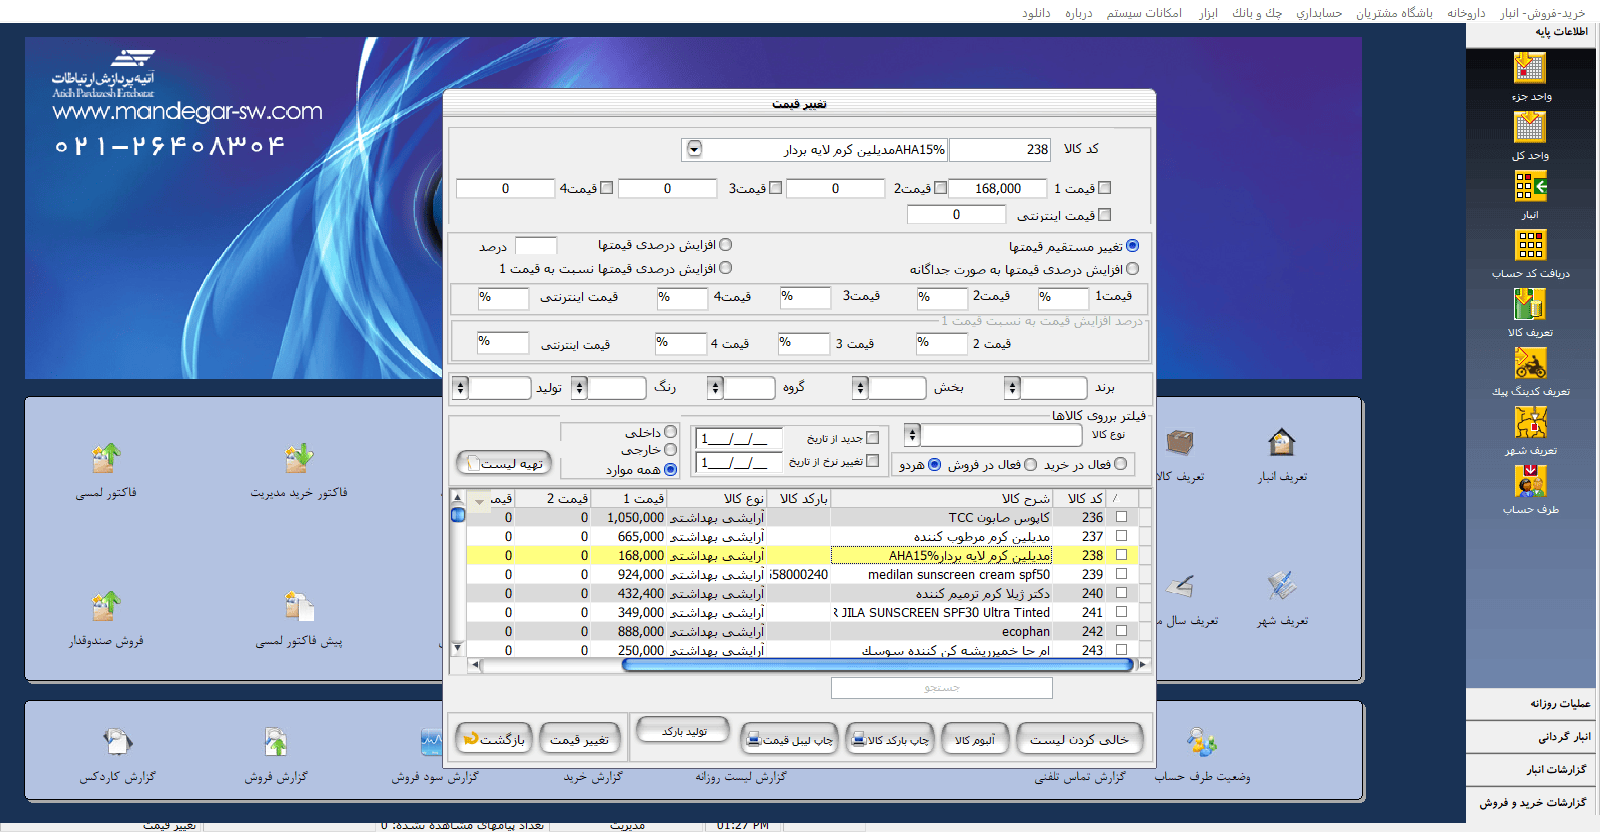Open انبار icon in sidebar
The image size is (1600, 832).
point(1530,186)
